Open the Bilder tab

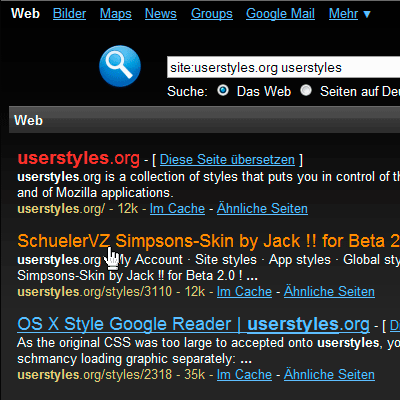click(x=69, y=14)
